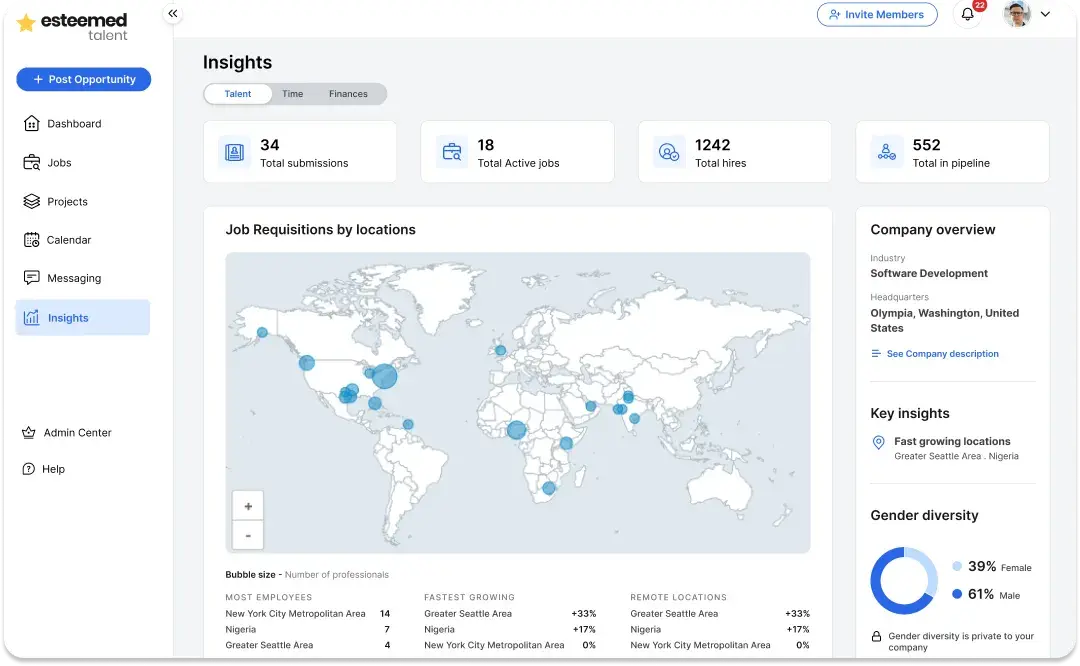Click the notifications bell icon
The image size is (1080, 666).
click(967, 16)
